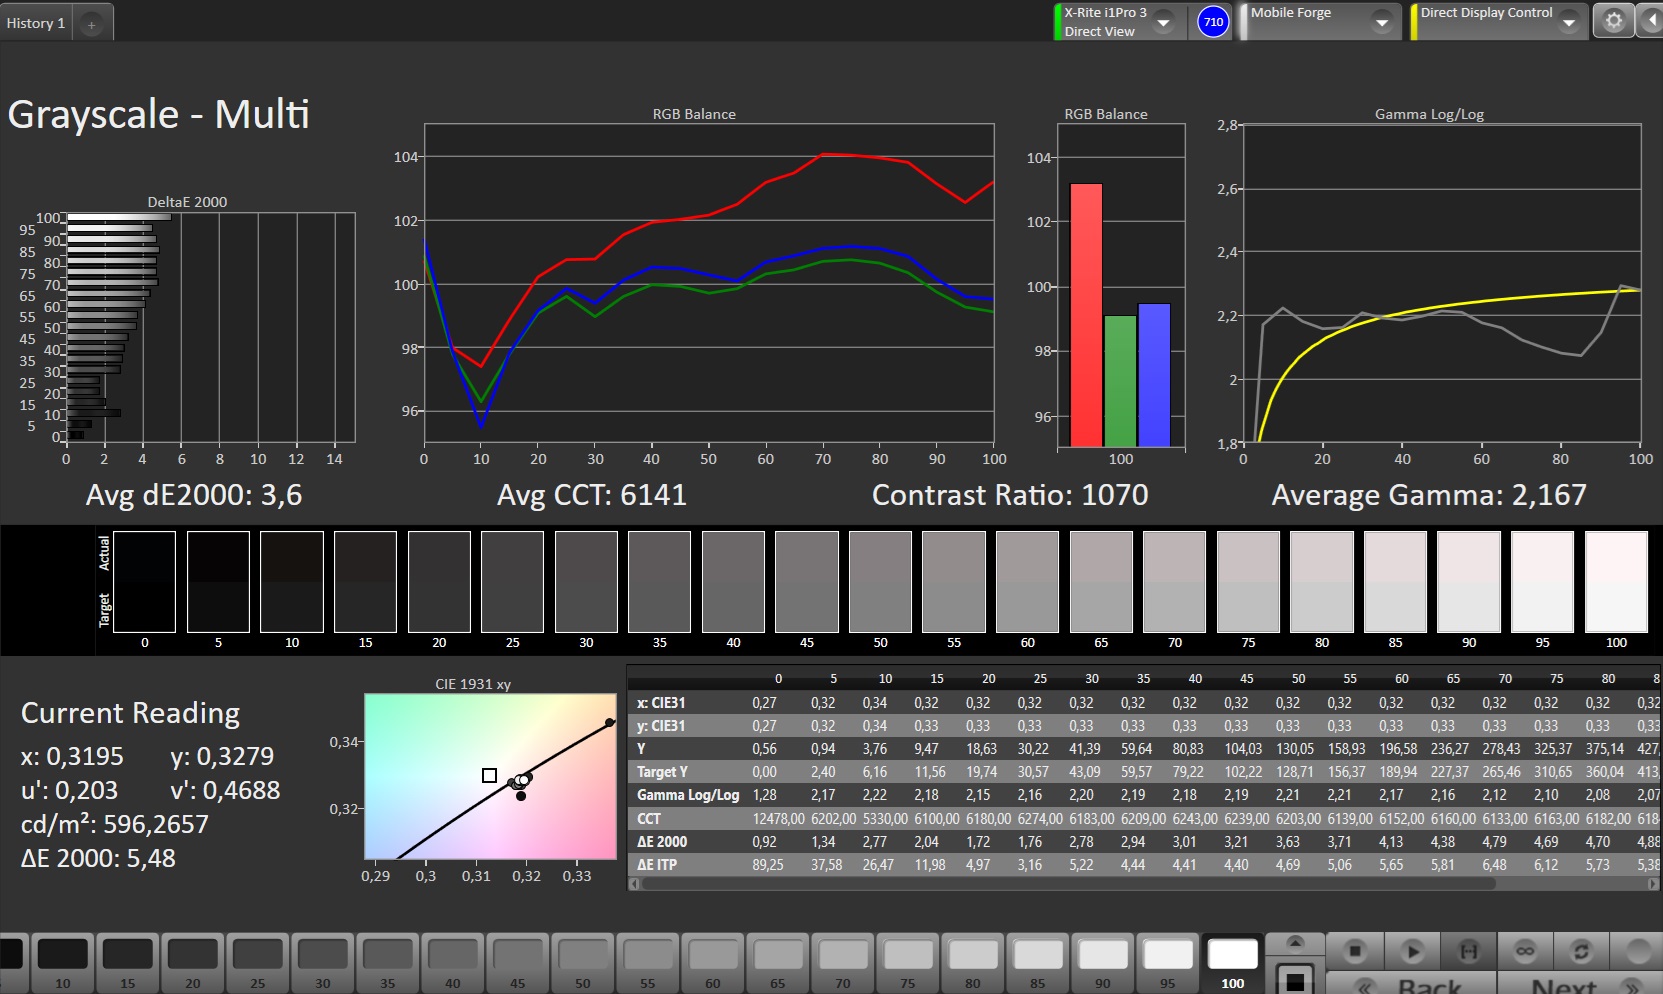The width and height of the screenshot is (1663, 994).
Task: Click the cd/m²: 596,2657 reading
Action: 115,824
